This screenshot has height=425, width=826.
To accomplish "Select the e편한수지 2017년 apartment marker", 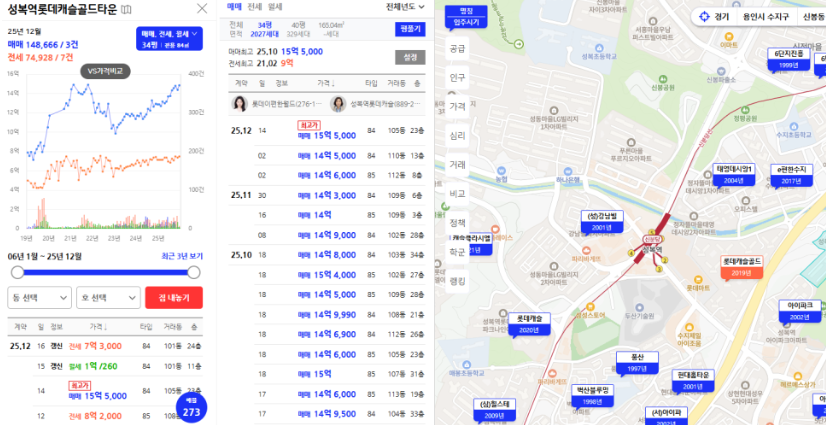I will pyautogui.click(x=791, y=175).
